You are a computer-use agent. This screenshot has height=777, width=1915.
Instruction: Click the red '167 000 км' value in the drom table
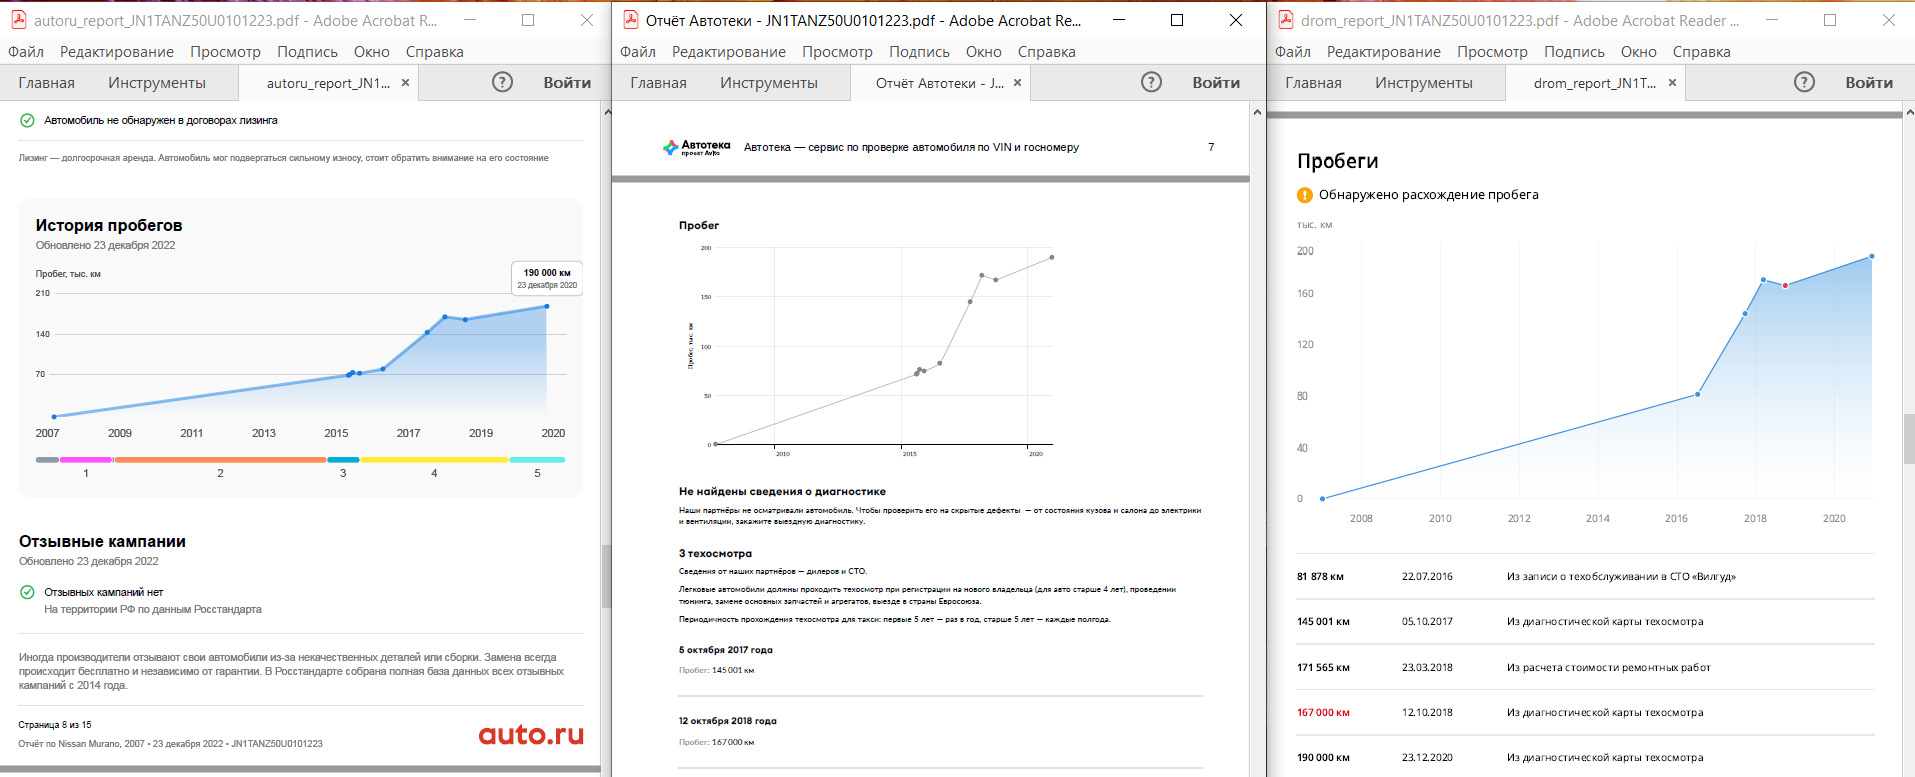tap(1323, 713)
